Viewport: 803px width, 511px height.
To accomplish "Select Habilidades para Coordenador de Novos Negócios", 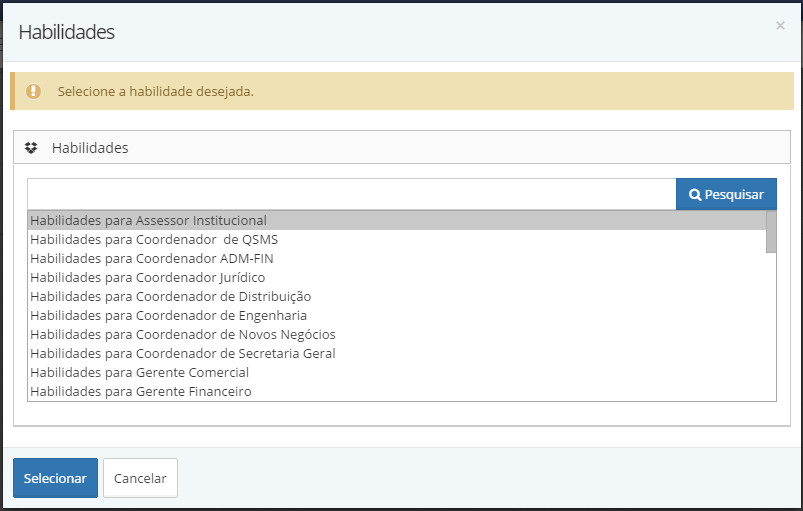I will [x=397, y=334].
